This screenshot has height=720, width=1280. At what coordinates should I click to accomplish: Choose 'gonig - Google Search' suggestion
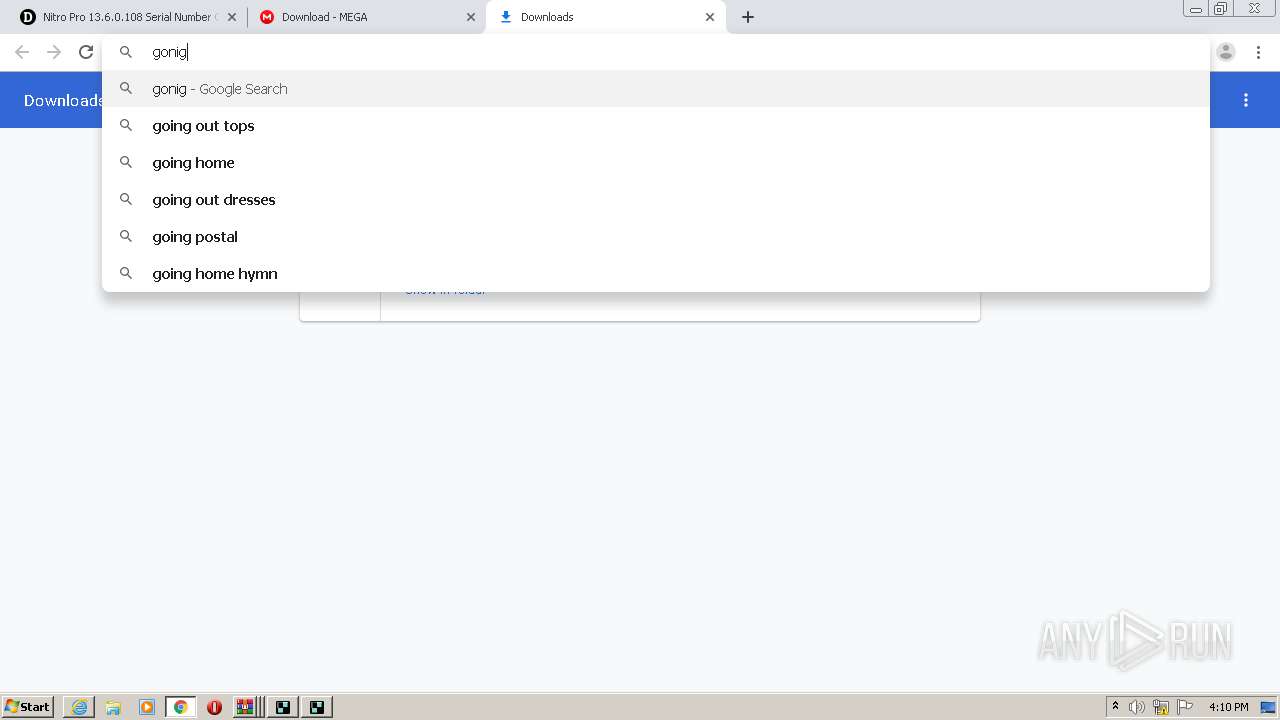[x=655, y=89]
